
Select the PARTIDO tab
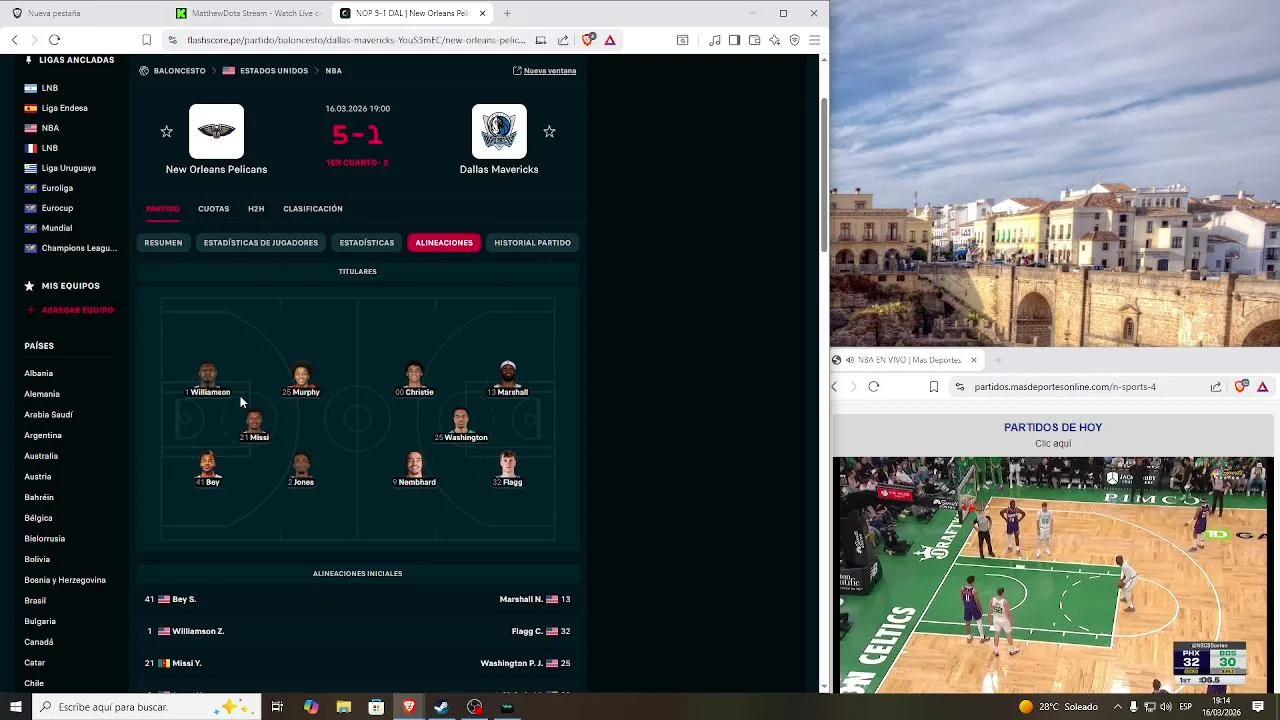[163, 209]
